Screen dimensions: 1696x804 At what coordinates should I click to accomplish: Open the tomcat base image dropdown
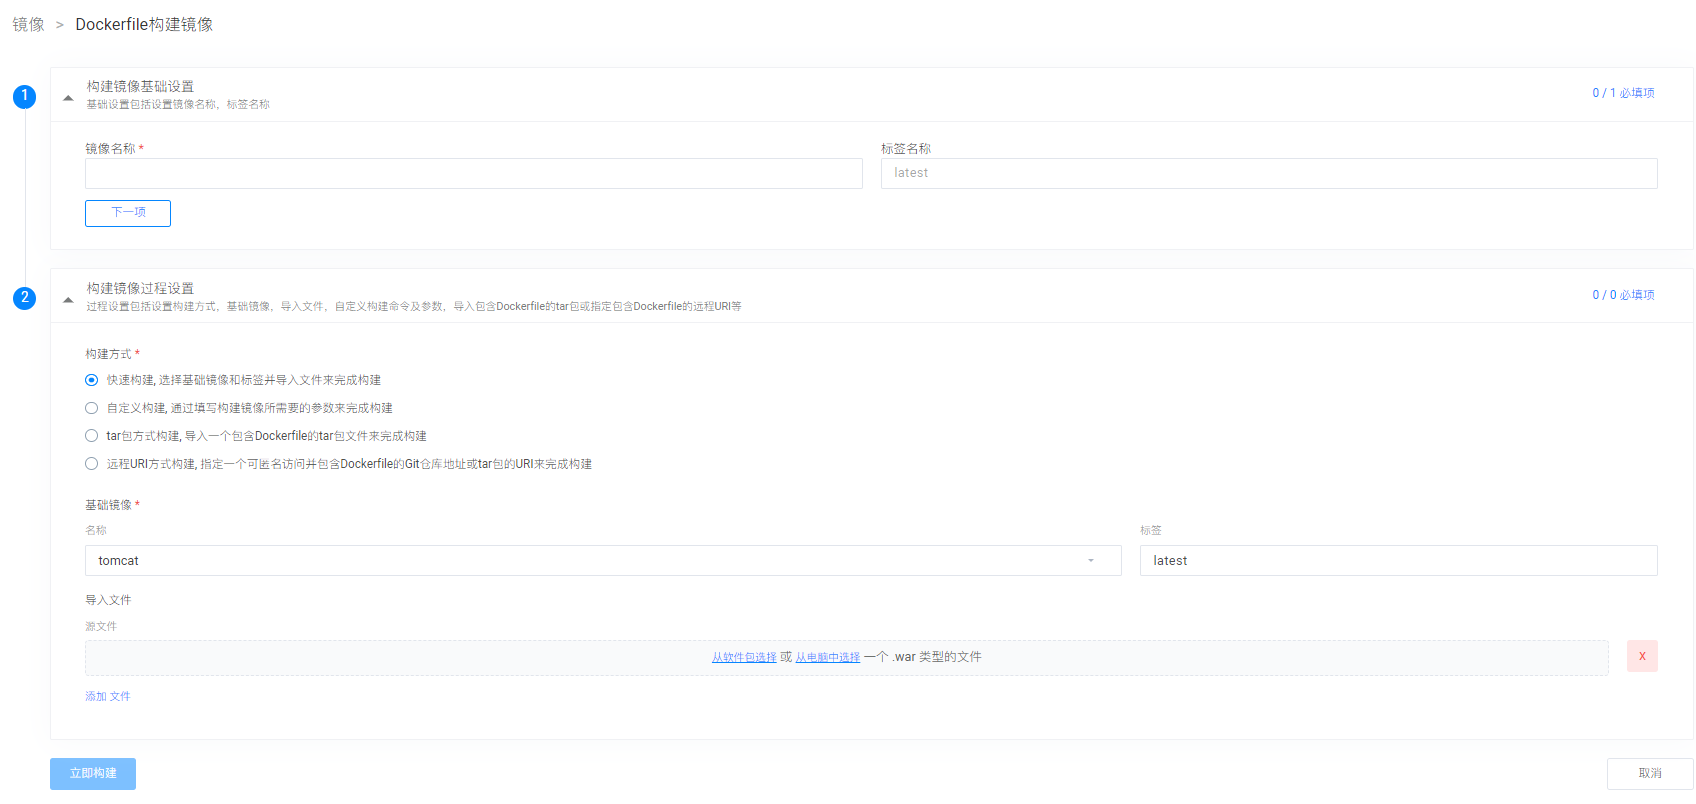(602, 561)
